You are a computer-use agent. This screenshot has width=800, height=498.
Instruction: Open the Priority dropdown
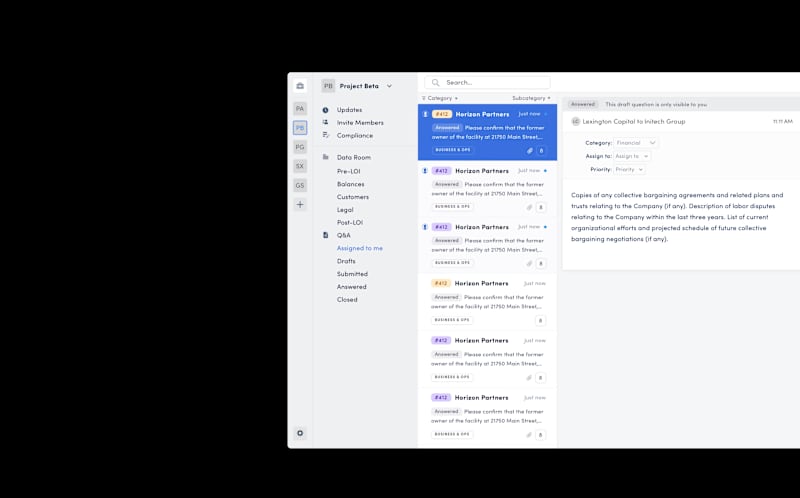(x=629, y=169)
